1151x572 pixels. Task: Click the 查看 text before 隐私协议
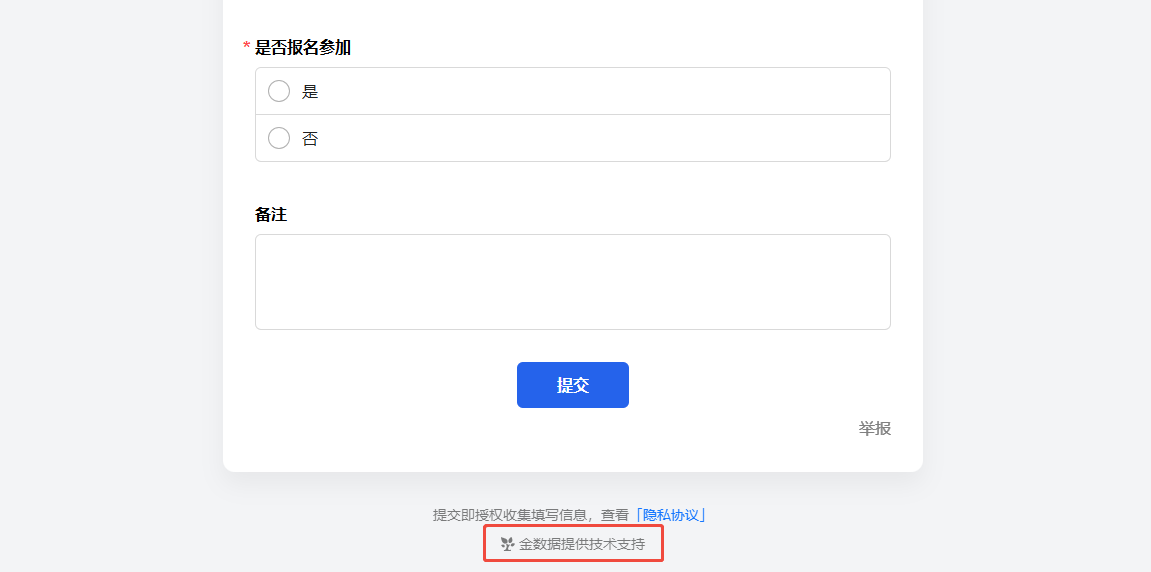[x=615, y=515]
